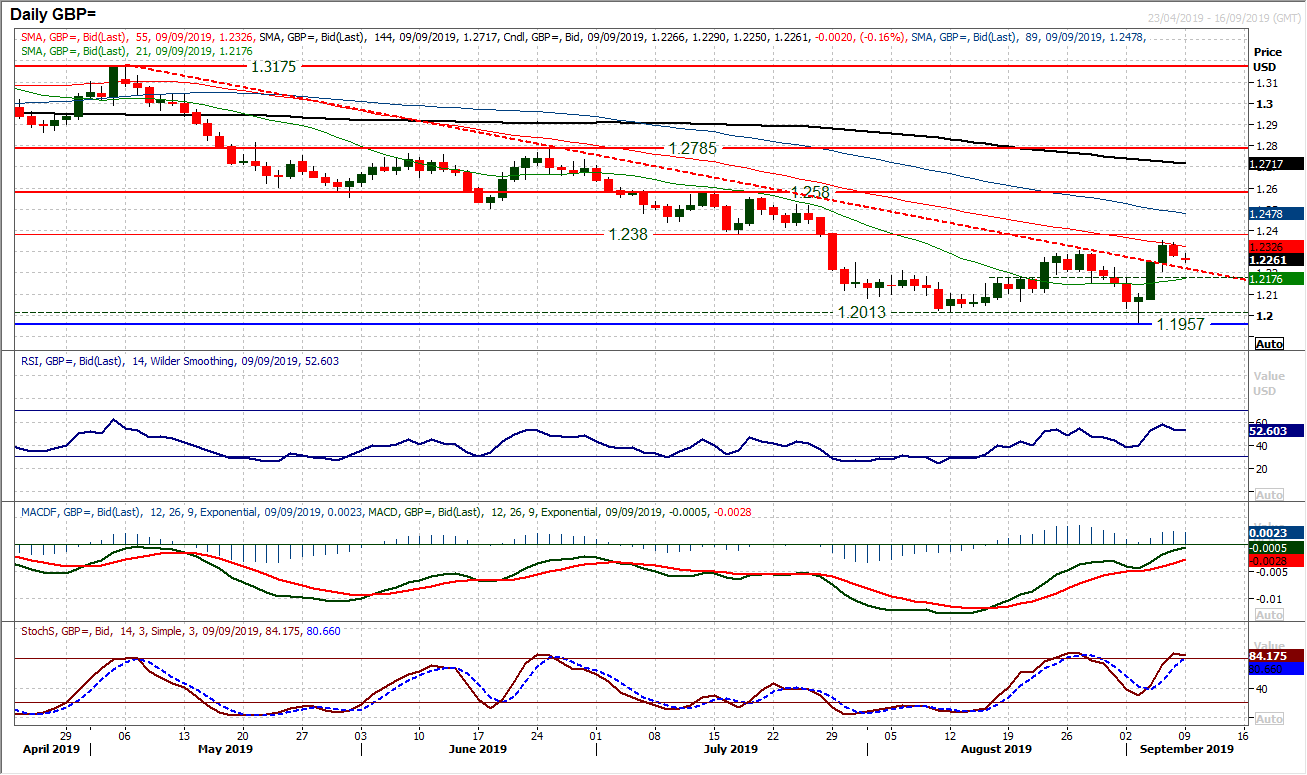The image size is (1307, 775).
Task: Click the 1.238 level label
Action: (x=629, y=234)
